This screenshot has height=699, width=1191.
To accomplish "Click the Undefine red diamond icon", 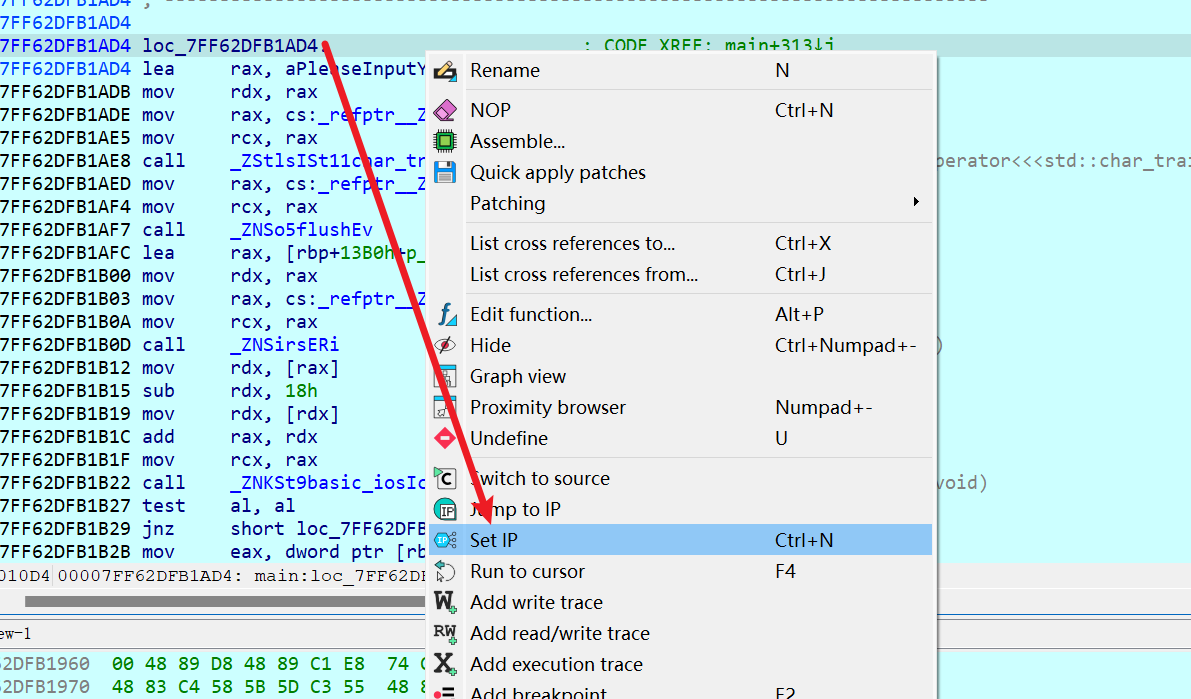I will tap(445, 438).
